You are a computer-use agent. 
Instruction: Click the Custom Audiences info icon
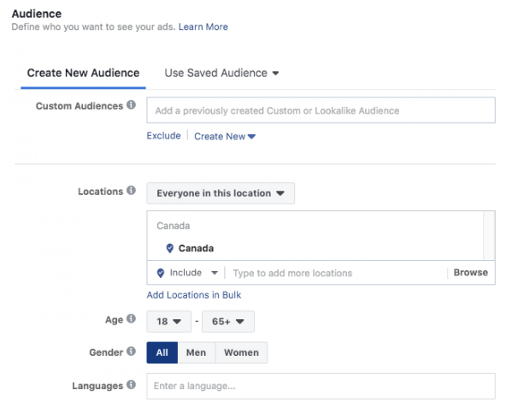point(131,105)
